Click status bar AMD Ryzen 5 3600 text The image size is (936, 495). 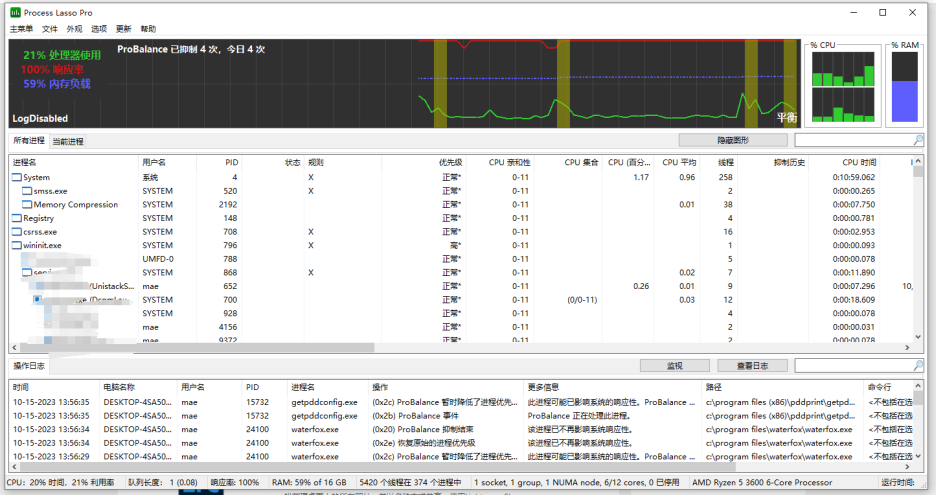click(762, 482)
